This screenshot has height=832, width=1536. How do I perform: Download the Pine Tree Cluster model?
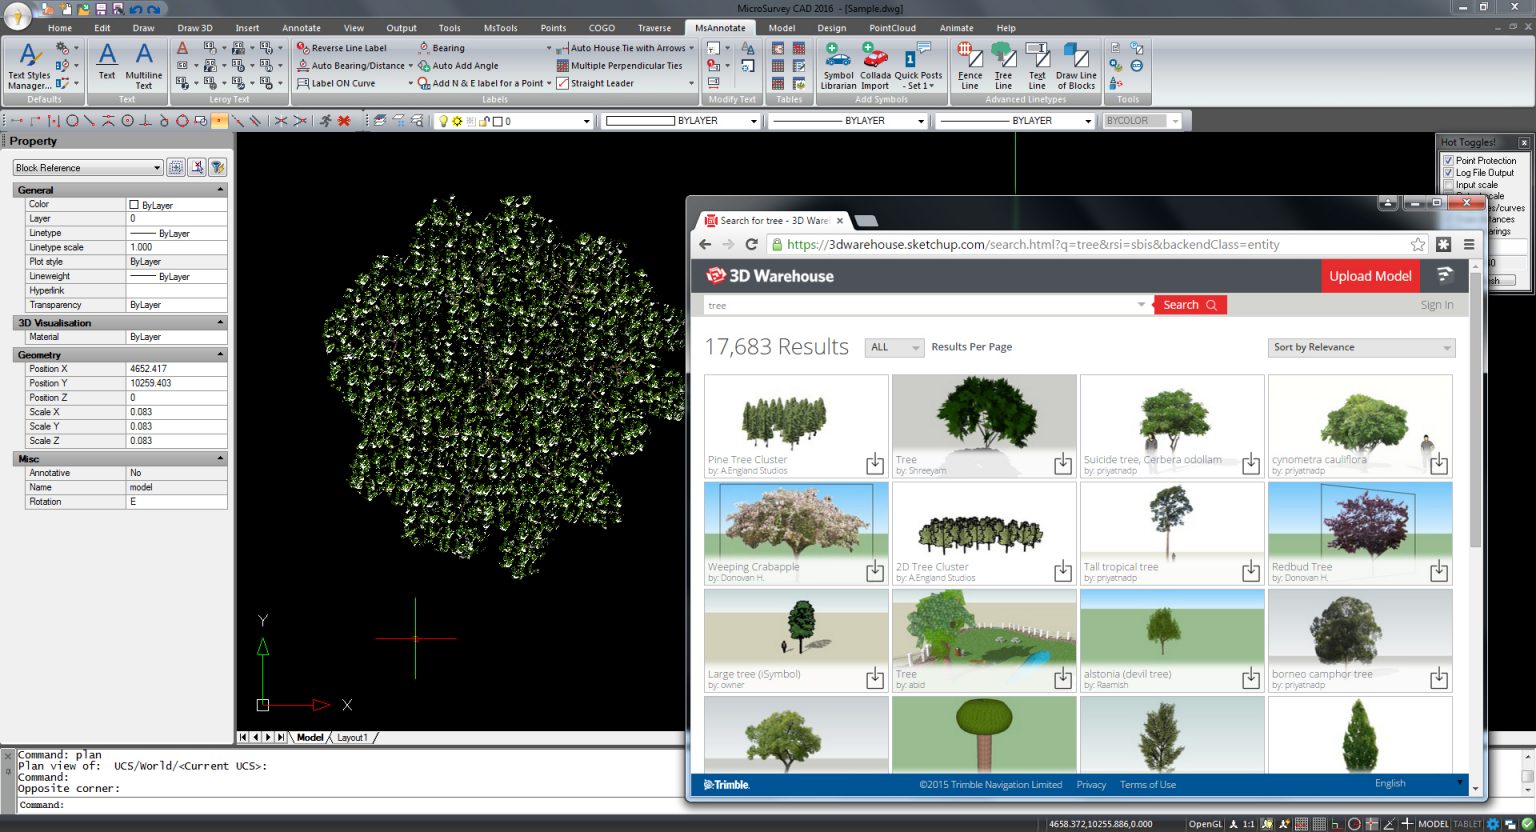tap(875, 463)
